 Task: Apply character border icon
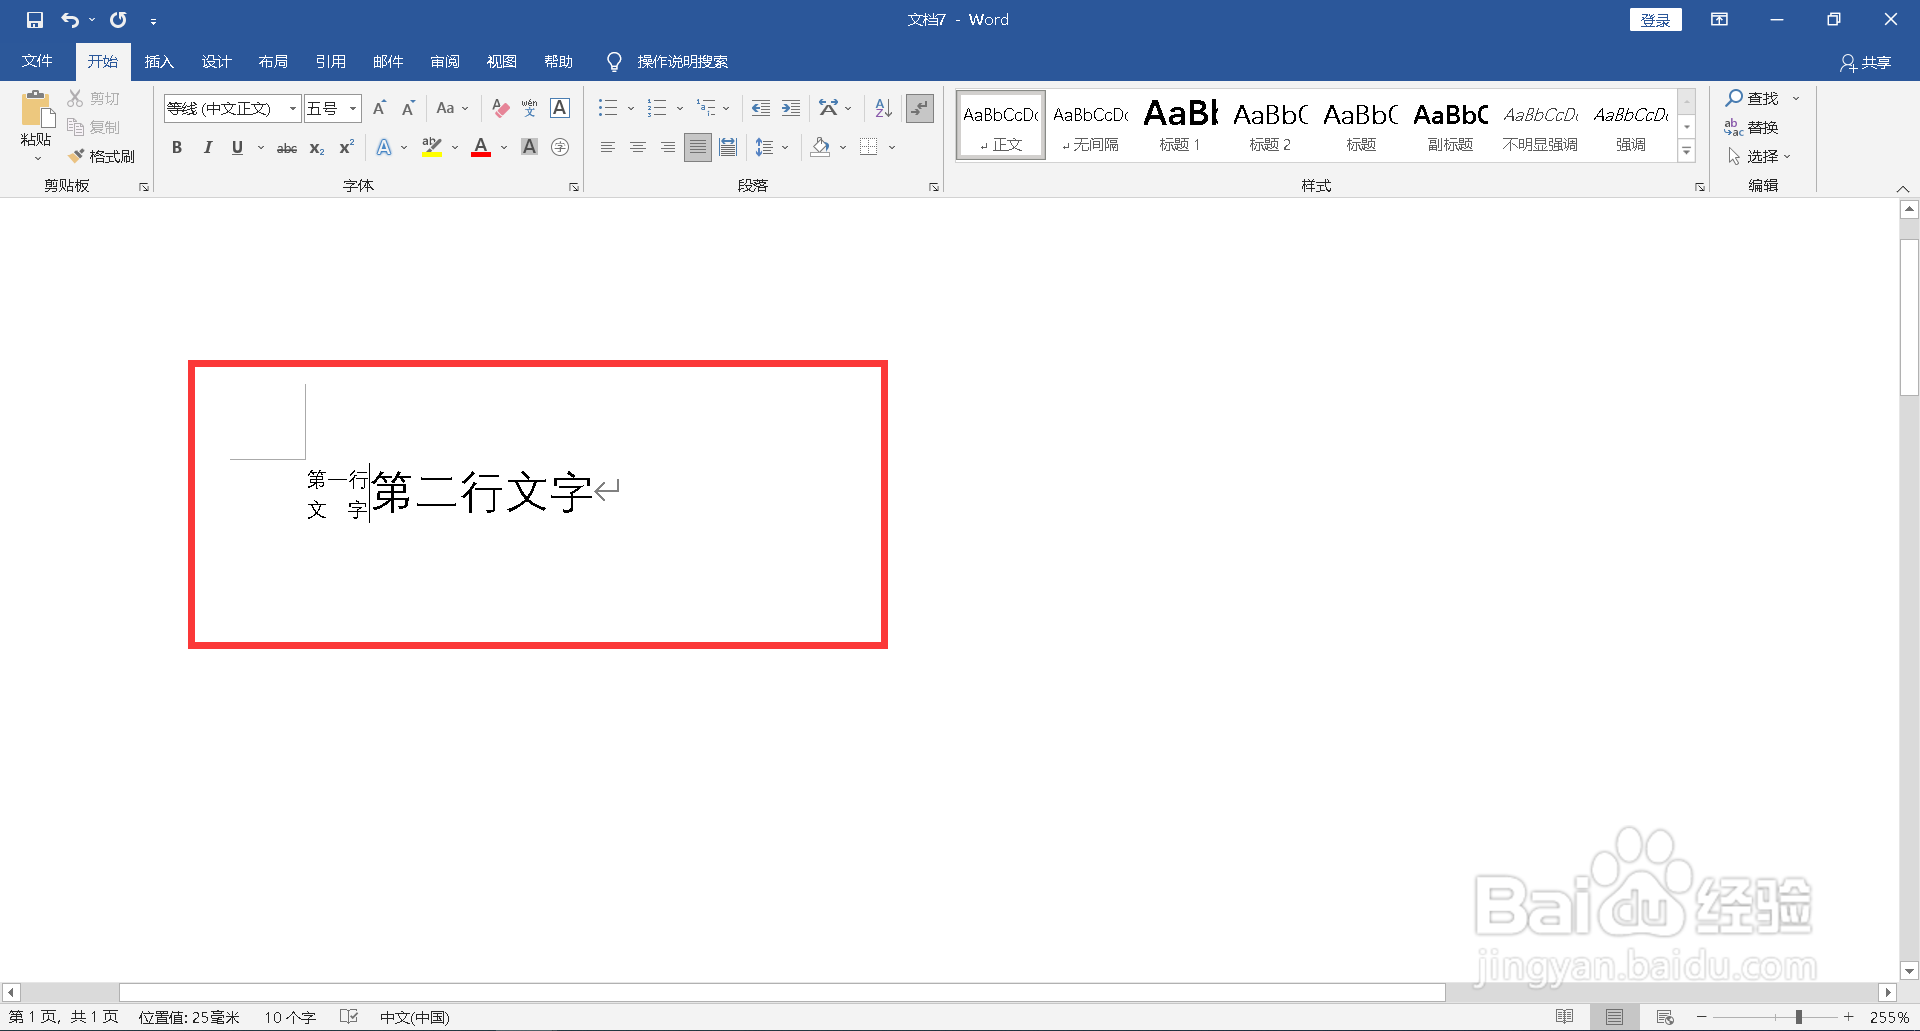[x=560, y=108]
